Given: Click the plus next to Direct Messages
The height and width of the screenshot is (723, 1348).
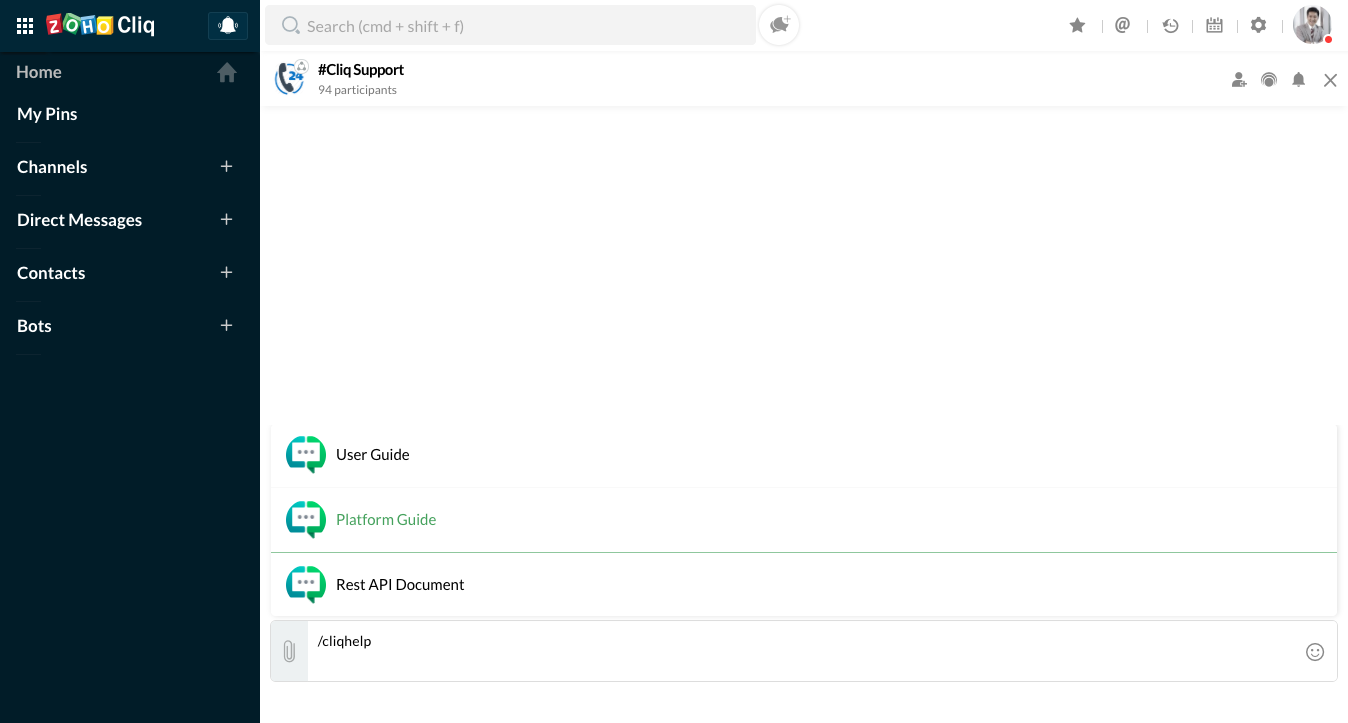Looking at the screenshot, I should (226, 220).
